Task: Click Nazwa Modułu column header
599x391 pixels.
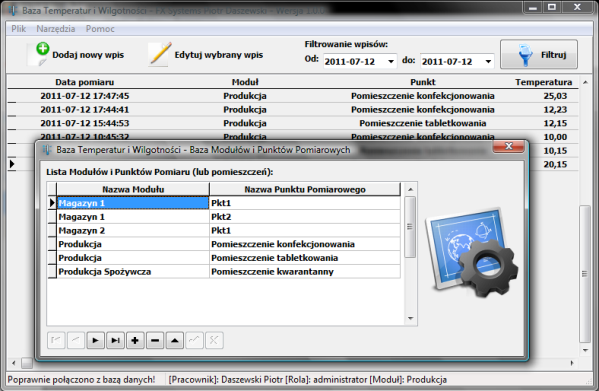Action: coord(133,189)
